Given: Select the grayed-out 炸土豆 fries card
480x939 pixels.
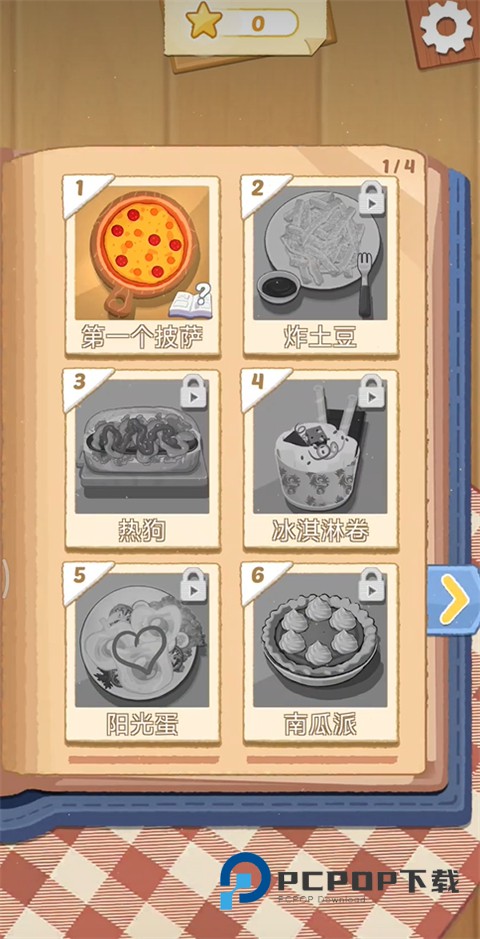Looking at the screenshot, I should [320, 264].
